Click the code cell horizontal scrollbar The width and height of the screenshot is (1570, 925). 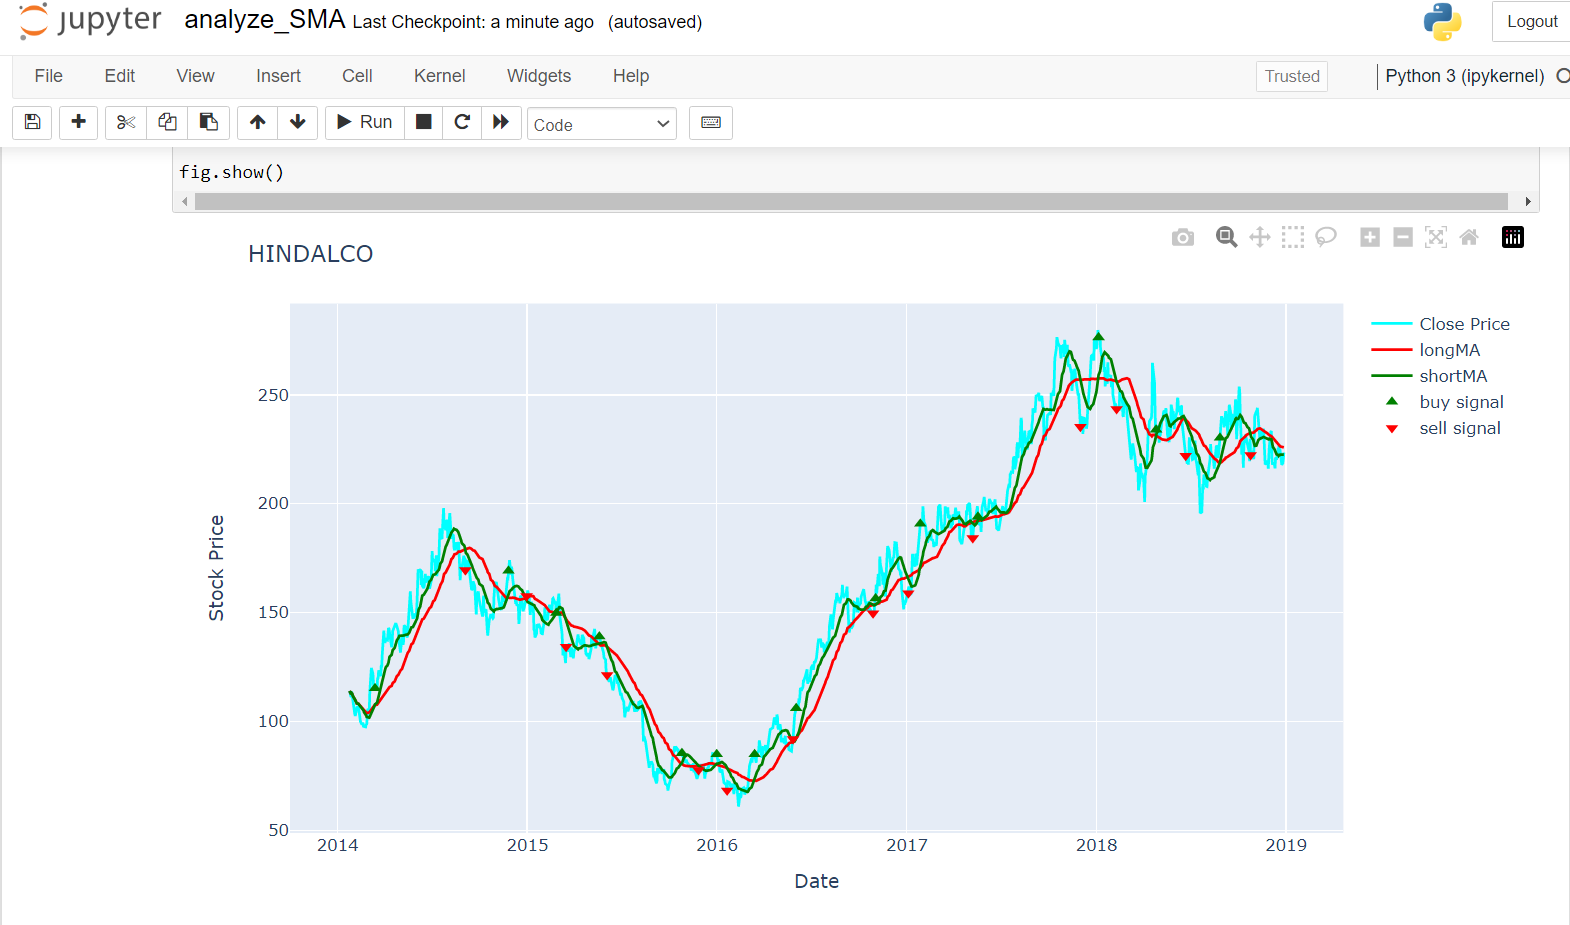851,202
